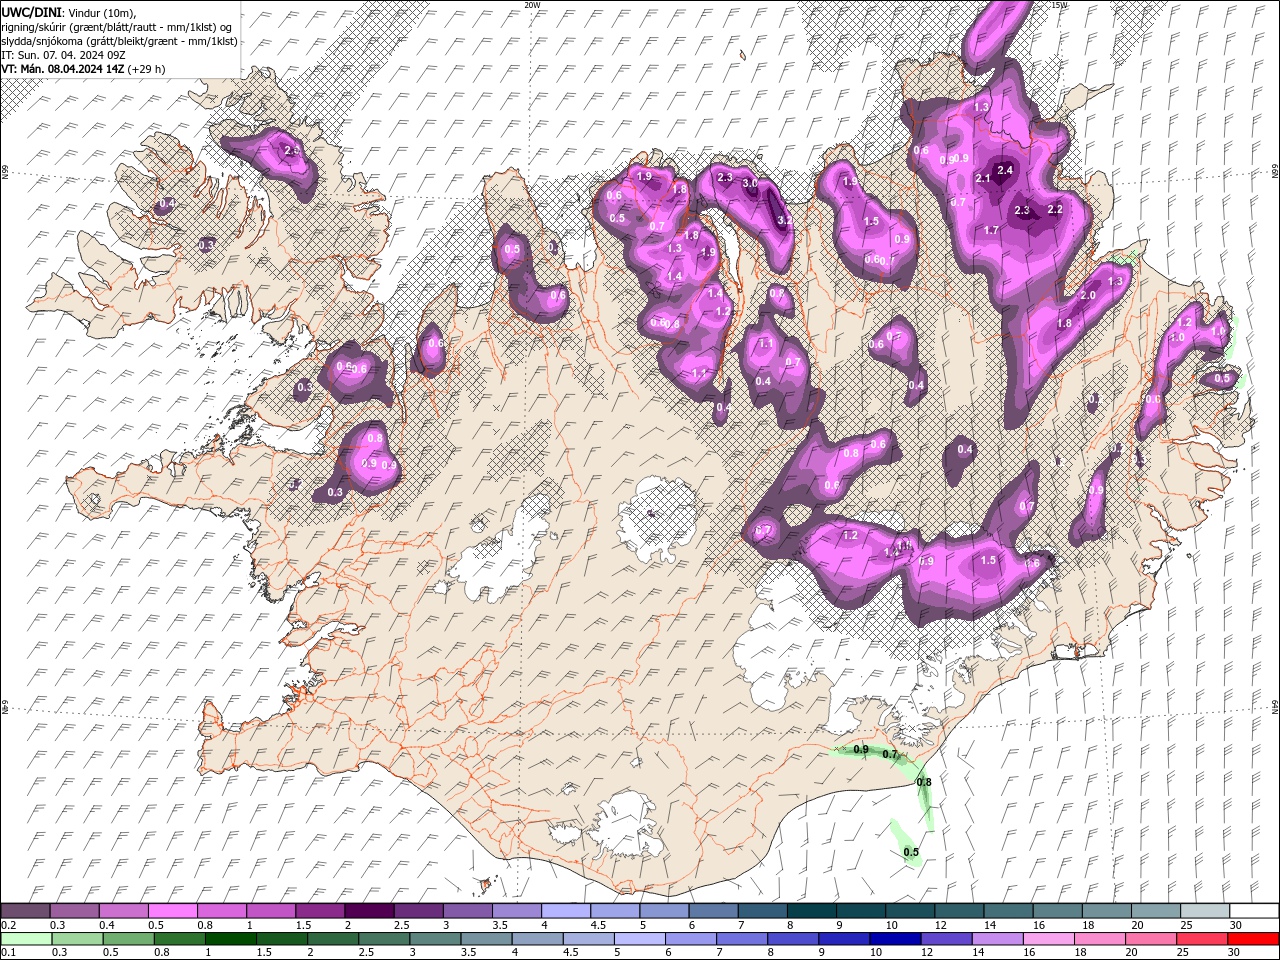
Task: Click the bright pink upper legend swatch after 0.5
Action: pyautogui.click(x=172, y=911)
